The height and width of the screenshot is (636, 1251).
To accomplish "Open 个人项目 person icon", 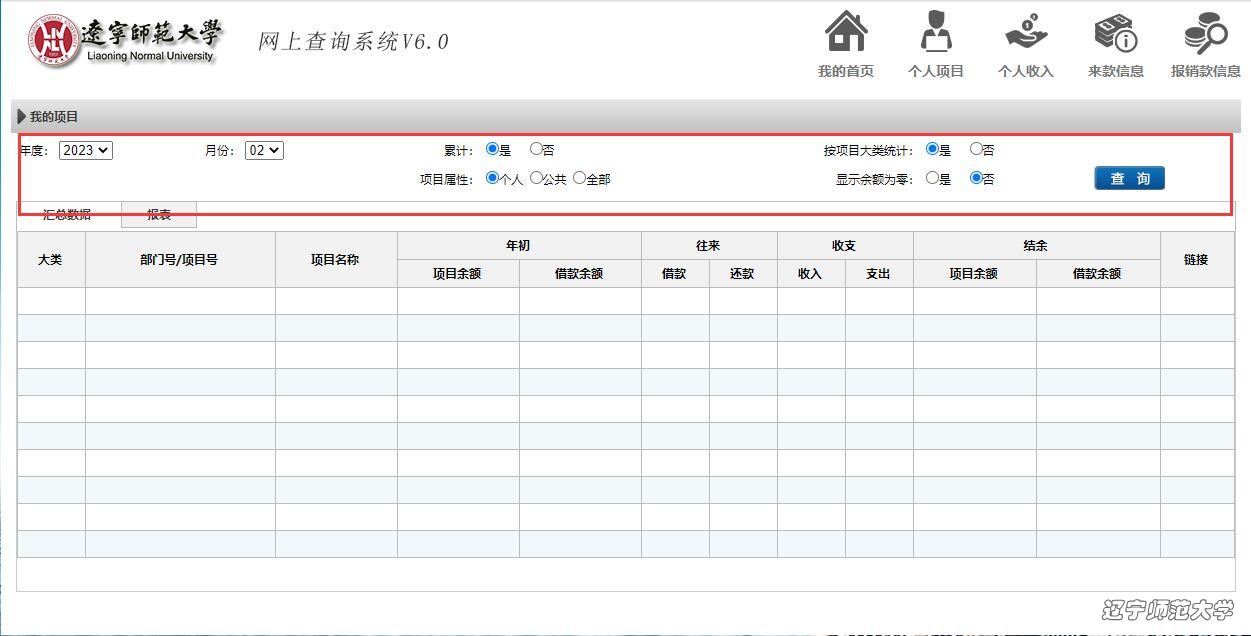I will click(935, 33).
